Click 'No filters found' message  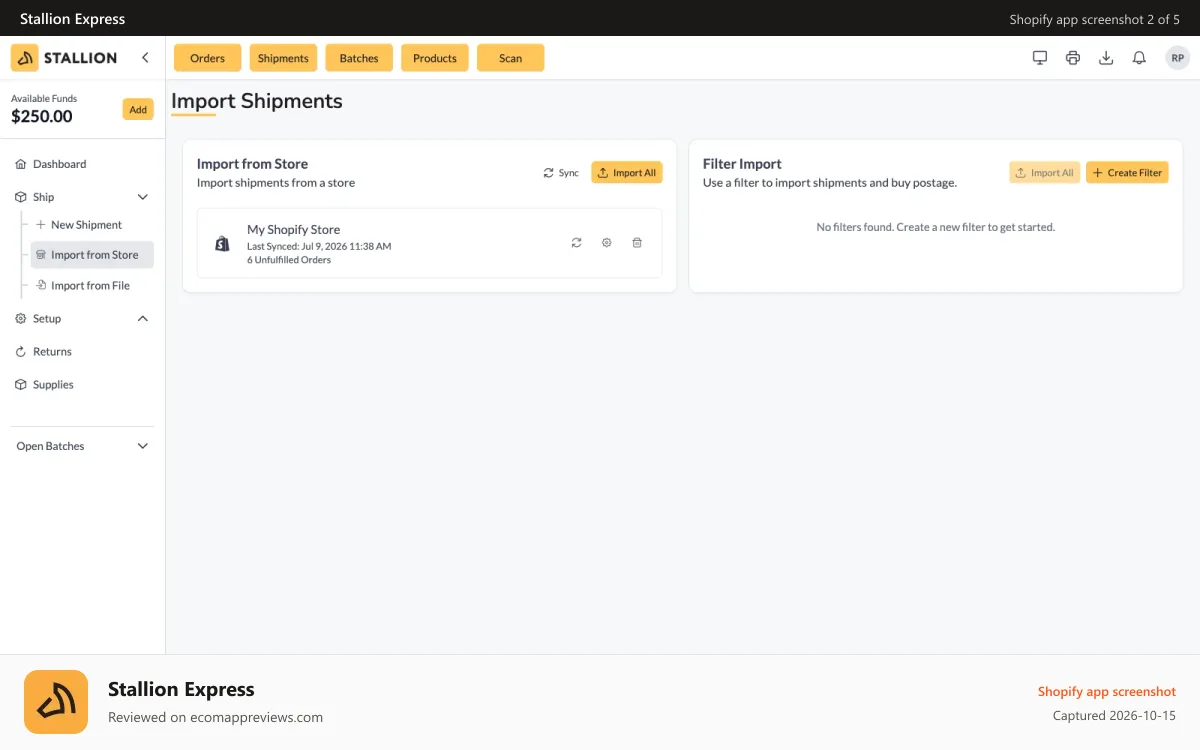pyautogui.click(x=936, y=227)
